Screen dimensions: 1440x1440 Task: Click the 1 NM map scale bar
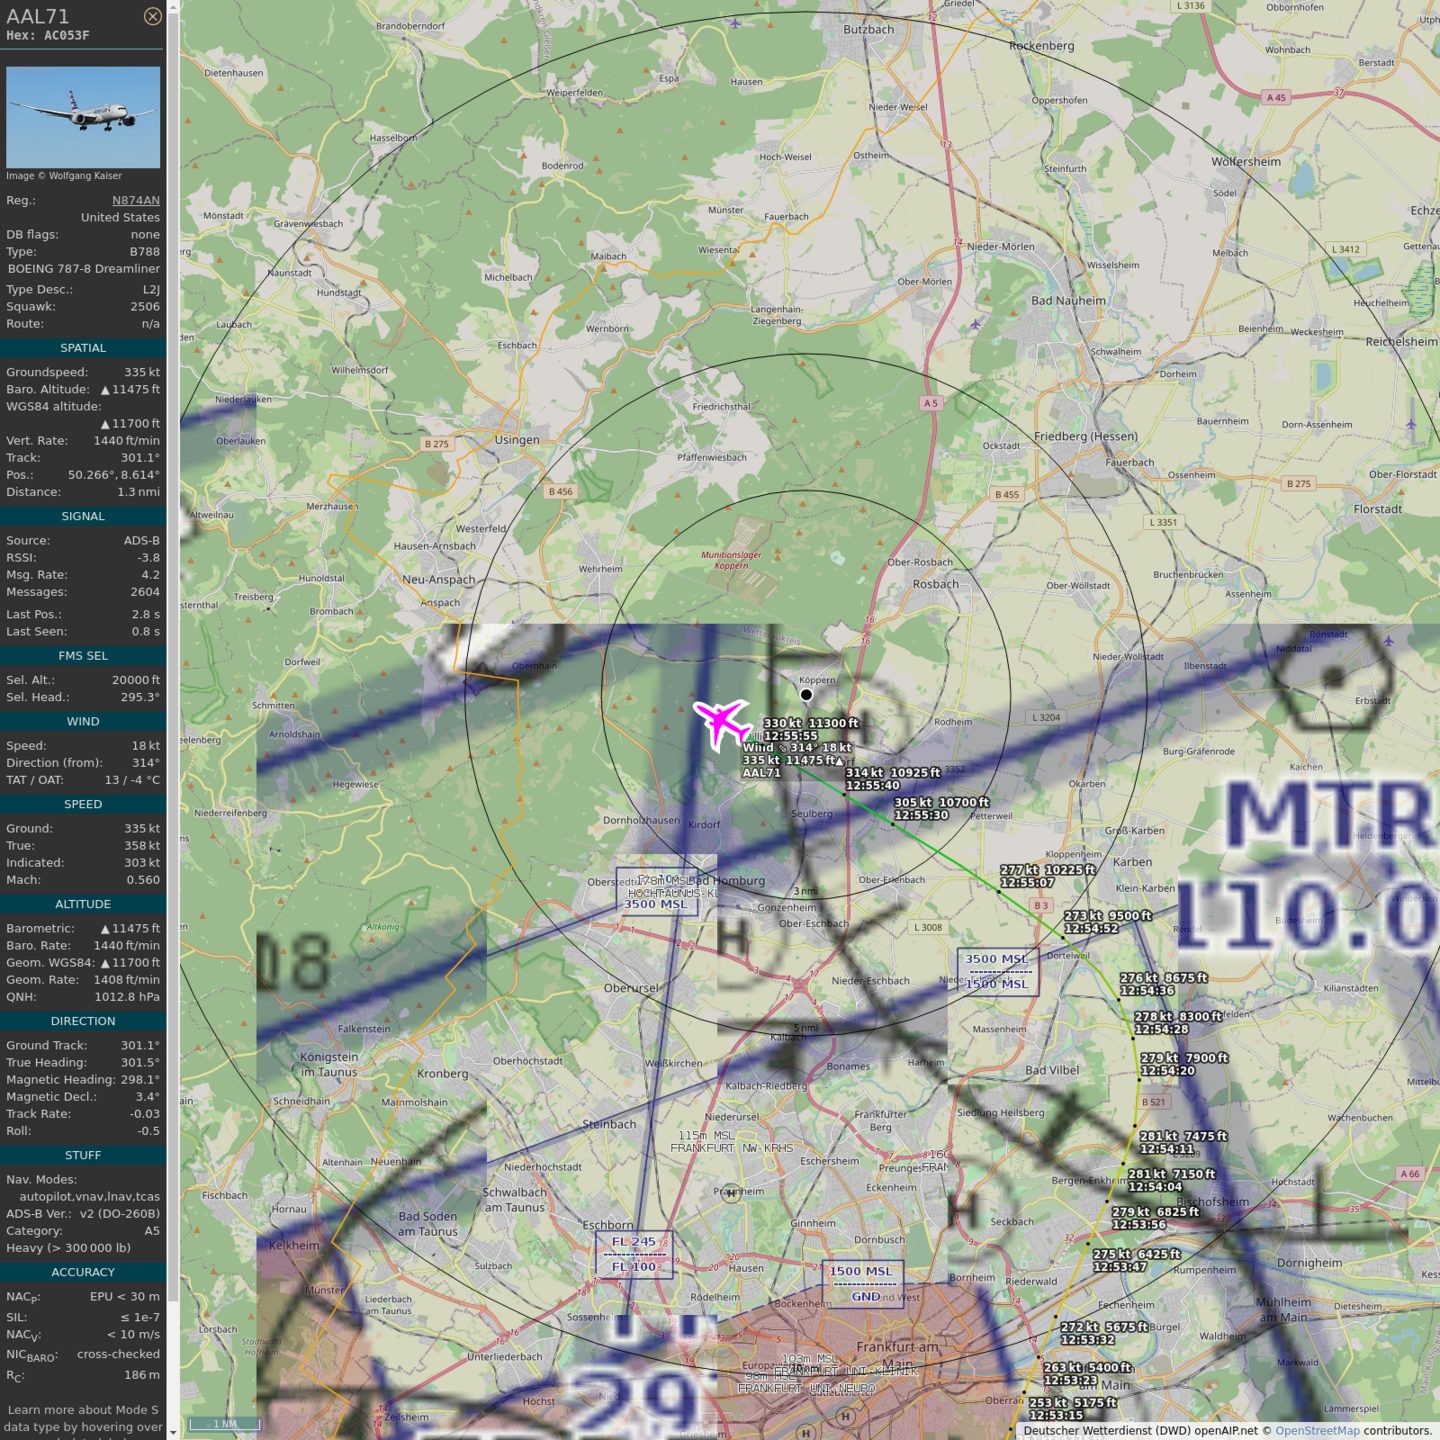pyautogui.click(x=224, y=1424)
